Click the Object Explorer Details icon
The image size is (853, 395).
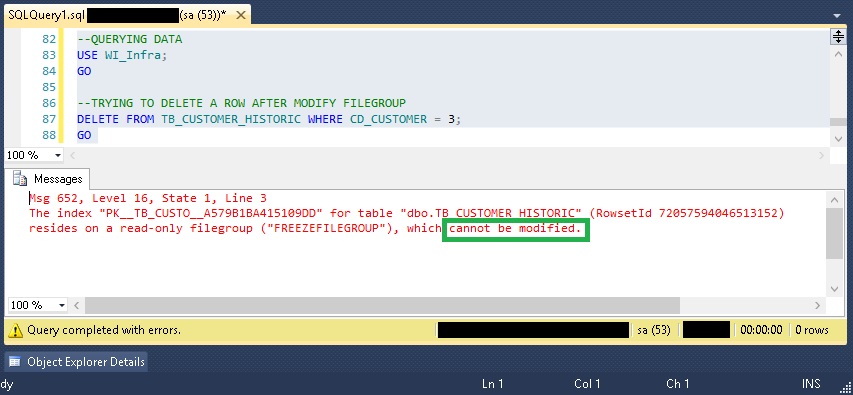(x=15, y=361)
